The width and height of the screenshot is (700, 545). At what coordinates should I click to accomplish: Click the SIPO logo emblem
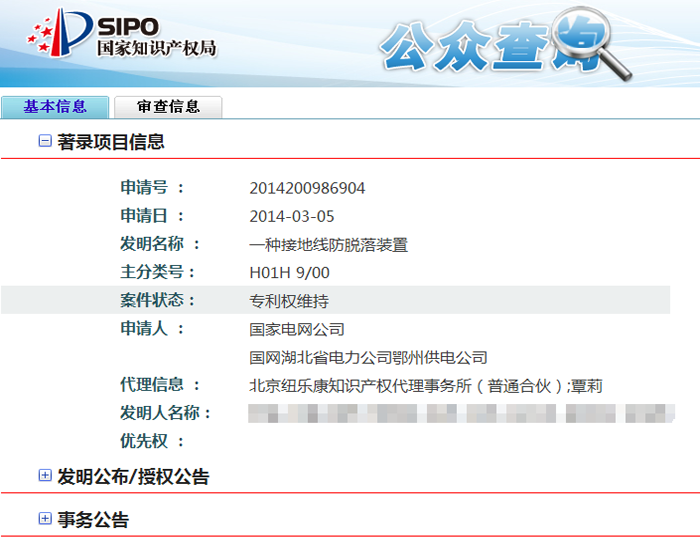pos(58,34)
